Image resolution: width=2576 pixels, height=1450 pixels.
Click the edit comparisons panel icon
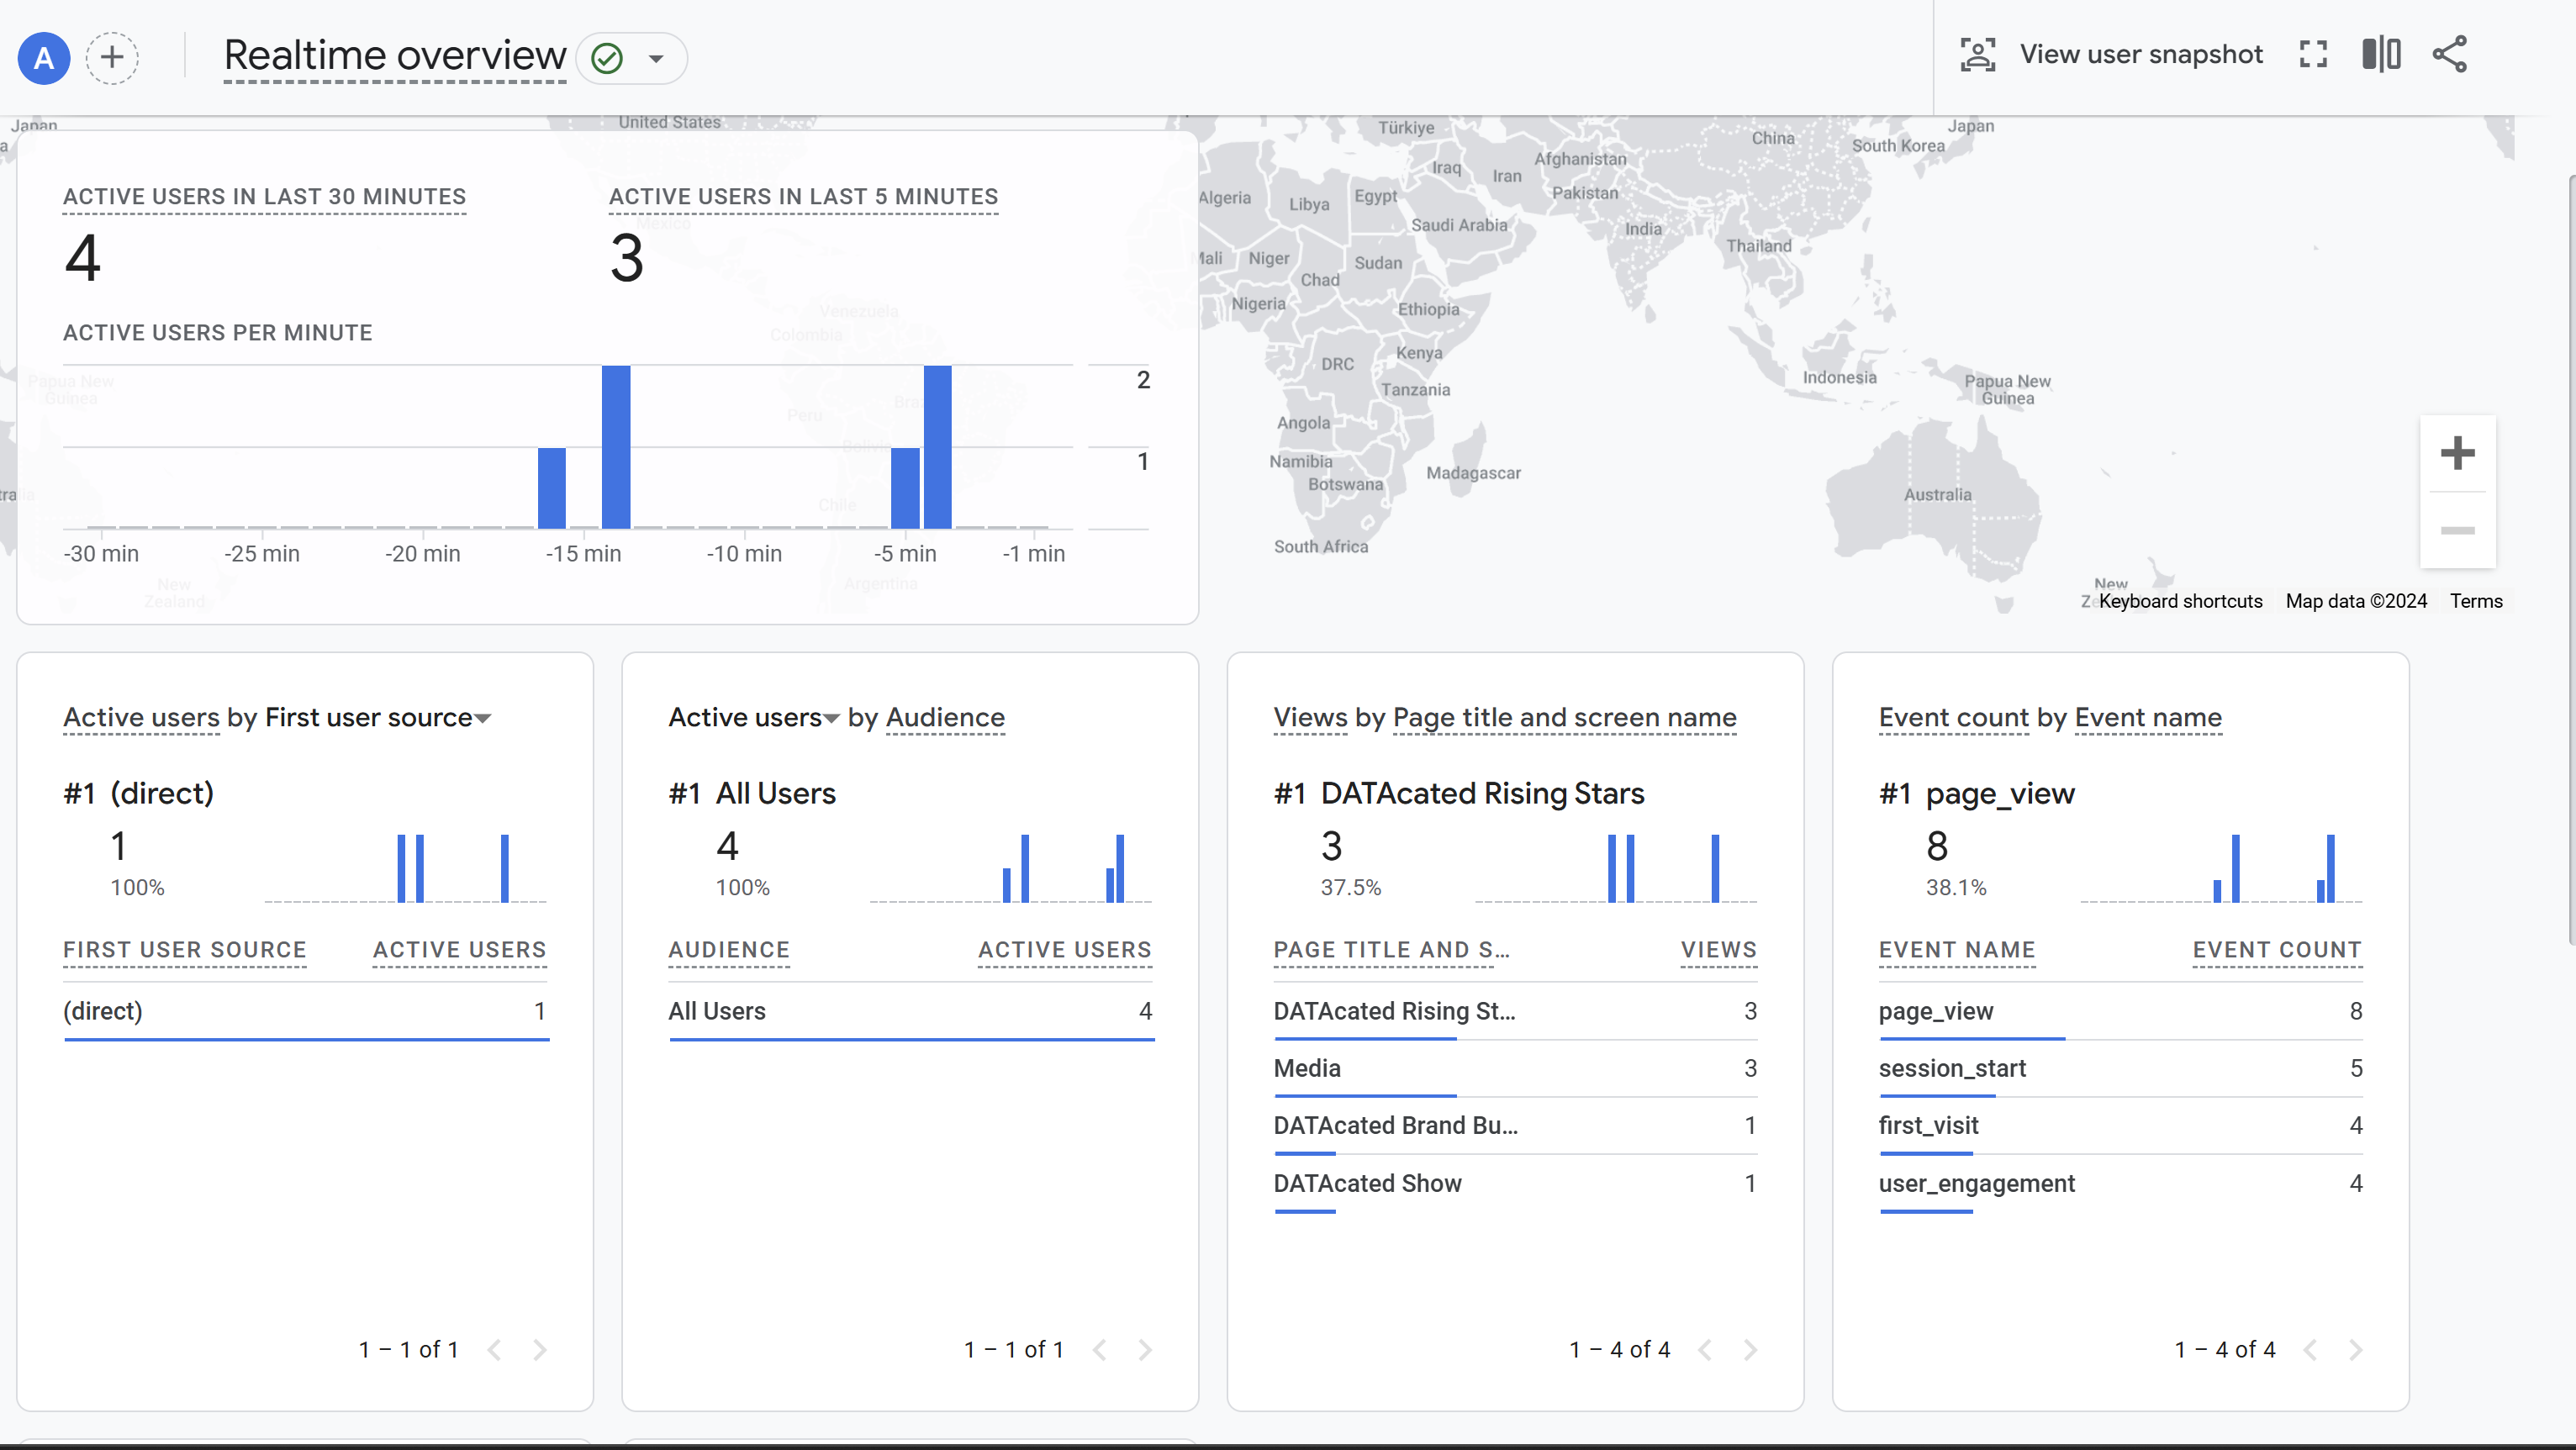coord(2381,54)
